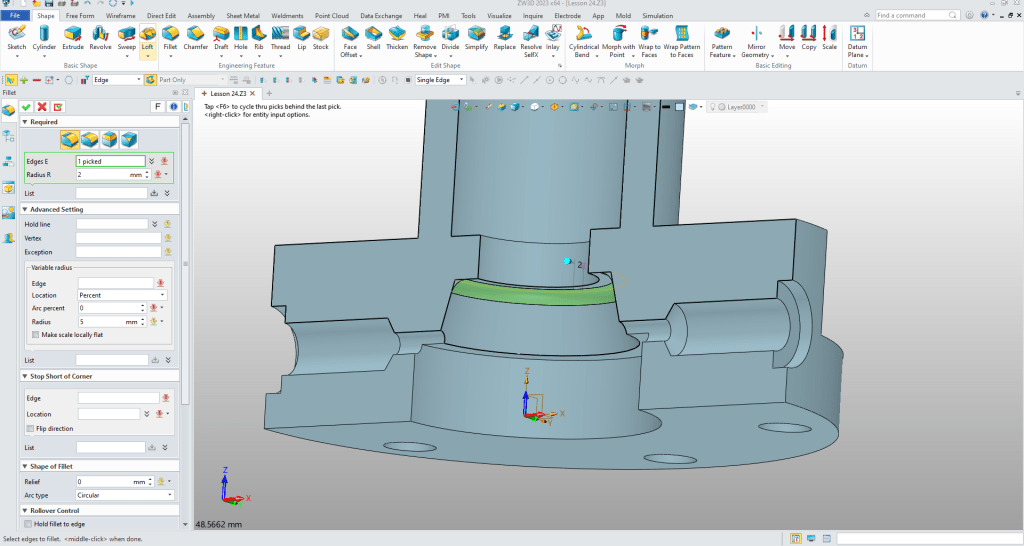Enable Make scale locally flat checkbox

(x=36, y=335)
